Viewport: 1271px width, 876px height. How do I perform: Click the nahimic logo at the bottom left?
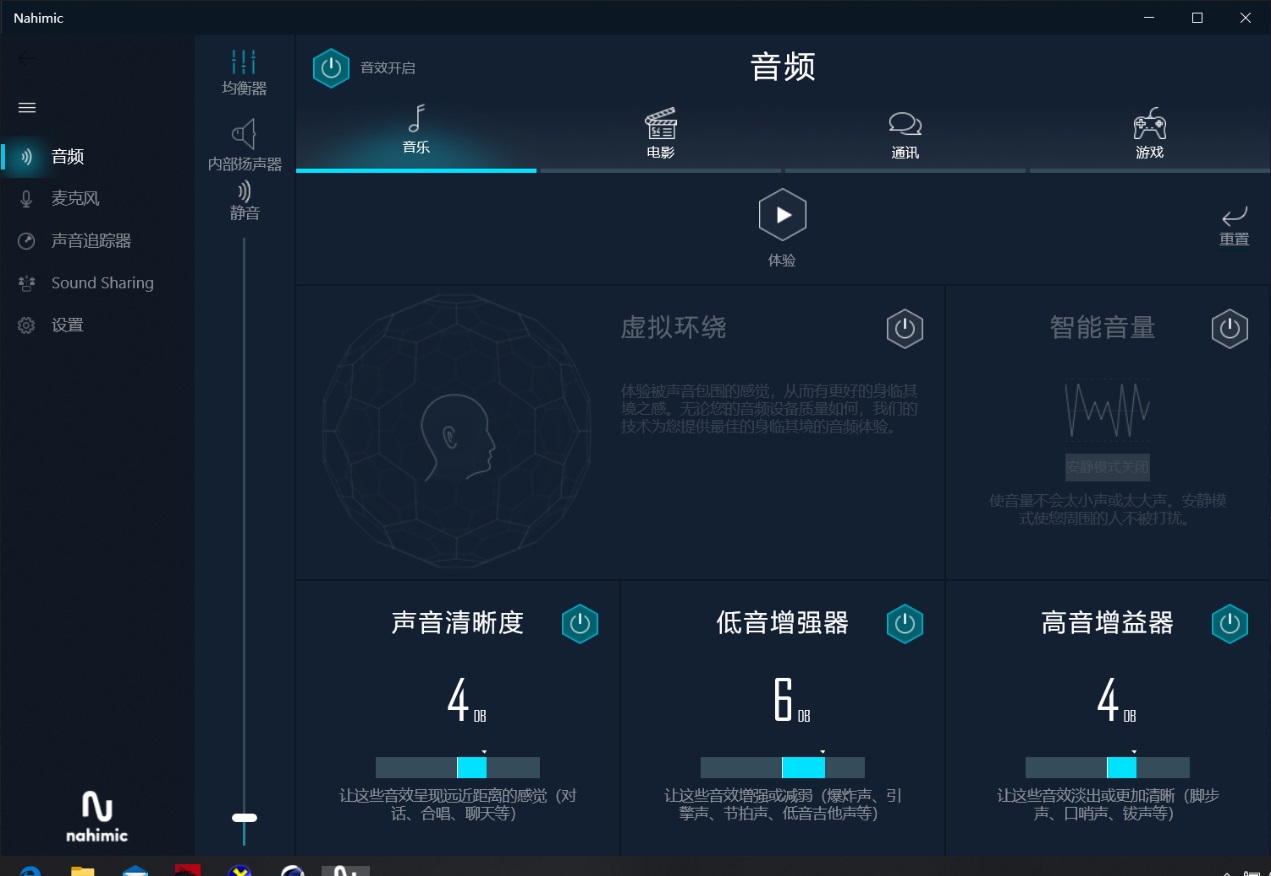95,815
